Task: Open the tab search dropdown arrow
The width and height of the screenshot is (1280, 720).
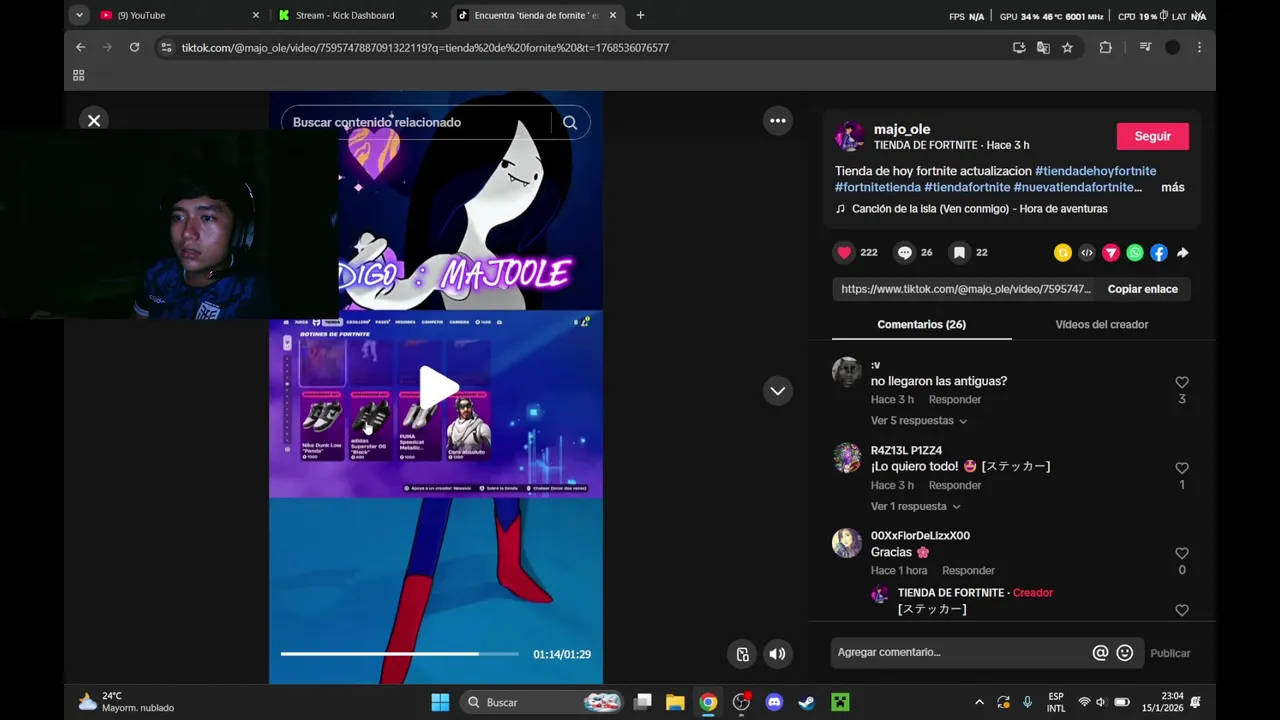Action: tap(79, 15)
